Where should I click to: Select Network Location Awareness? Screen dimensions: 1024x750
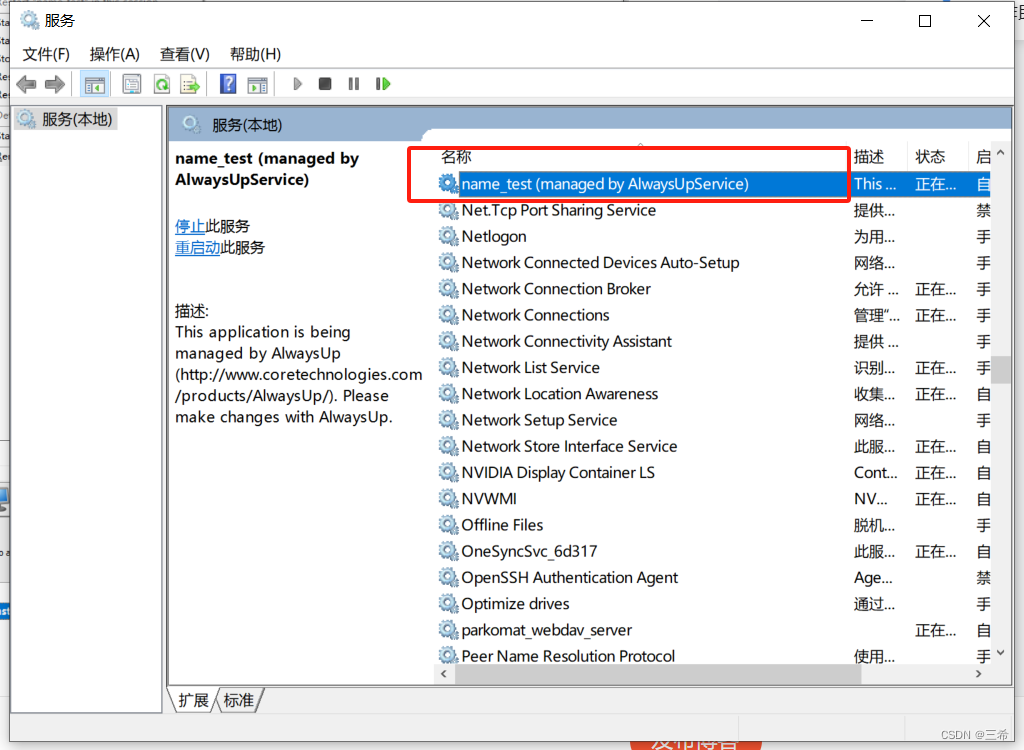point(560,393)
